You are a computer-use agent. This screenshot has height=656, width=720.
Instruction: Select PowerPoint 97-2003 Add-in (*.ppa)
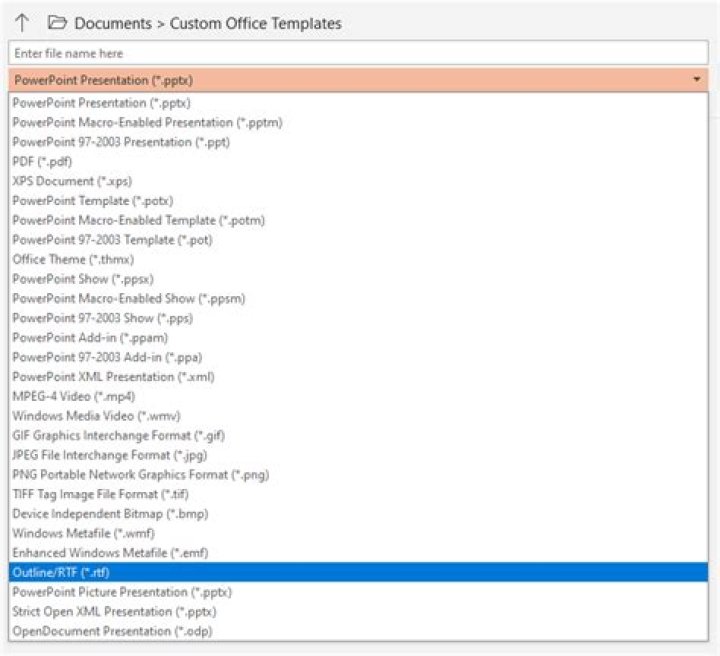[x=358, y=357]
